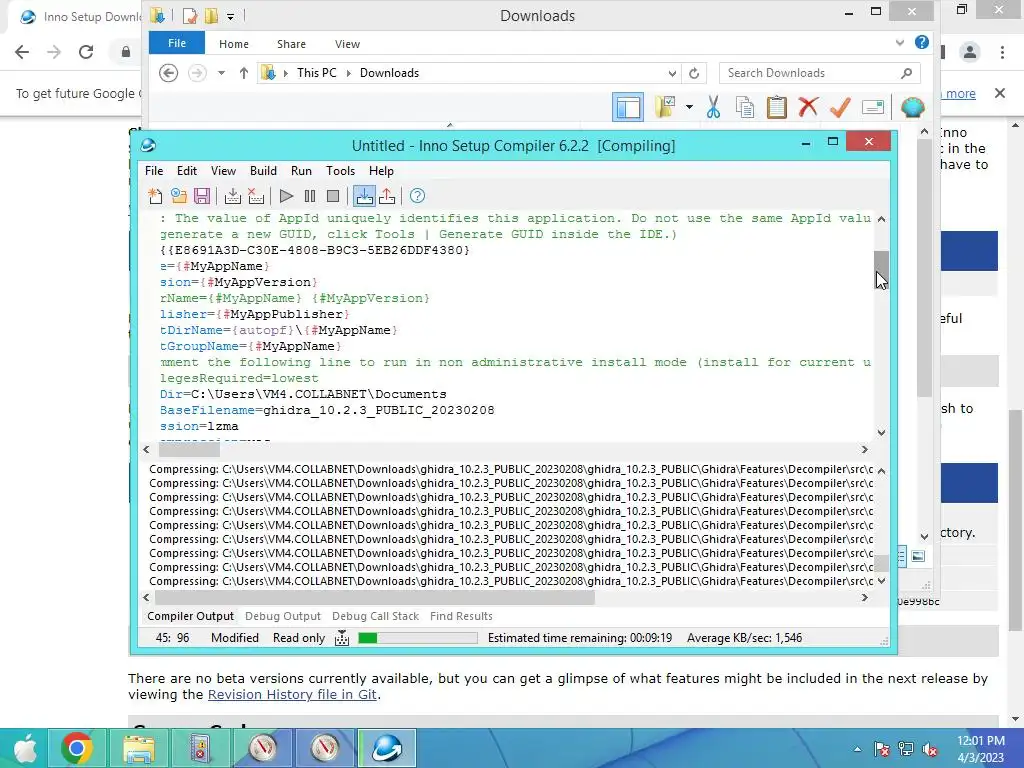The width and height of the screenshot is (1024, 768).
Task: Open the Run menu in Inno Setup
Action: coord(301,170)
